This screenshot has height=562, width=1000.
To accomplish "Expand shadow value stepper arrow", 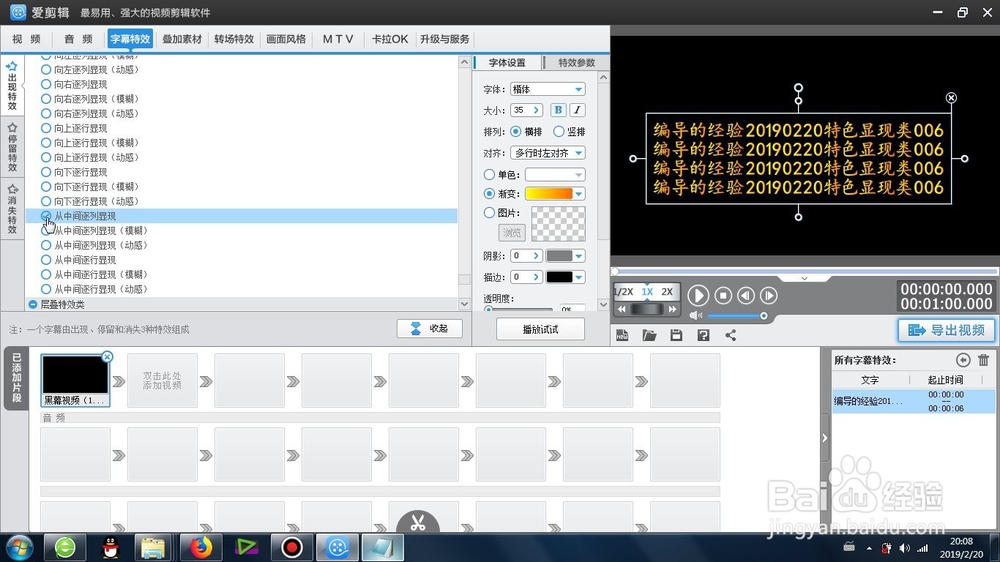I will tap(536, 256).
